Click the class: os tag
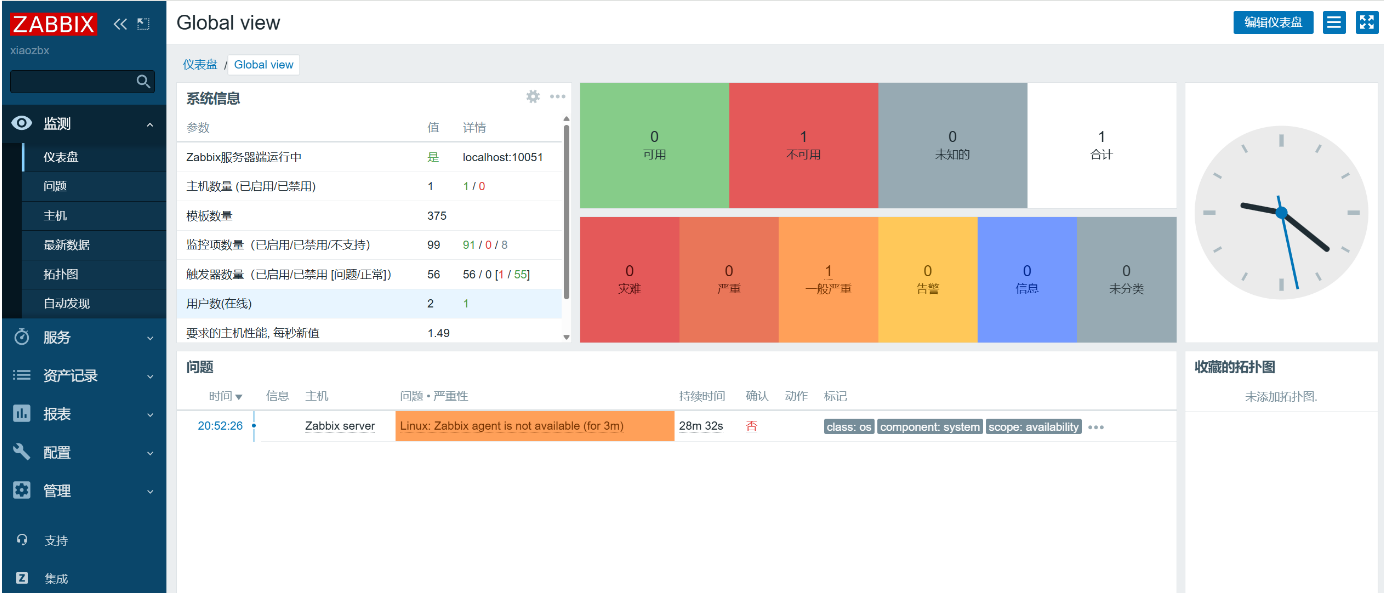 coord(849,427)
